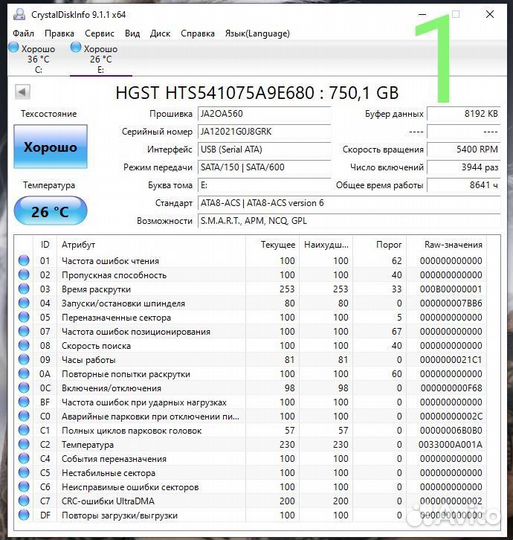Select disk E: tab at 26 °C
513x540 pixels.
(101, 59)
